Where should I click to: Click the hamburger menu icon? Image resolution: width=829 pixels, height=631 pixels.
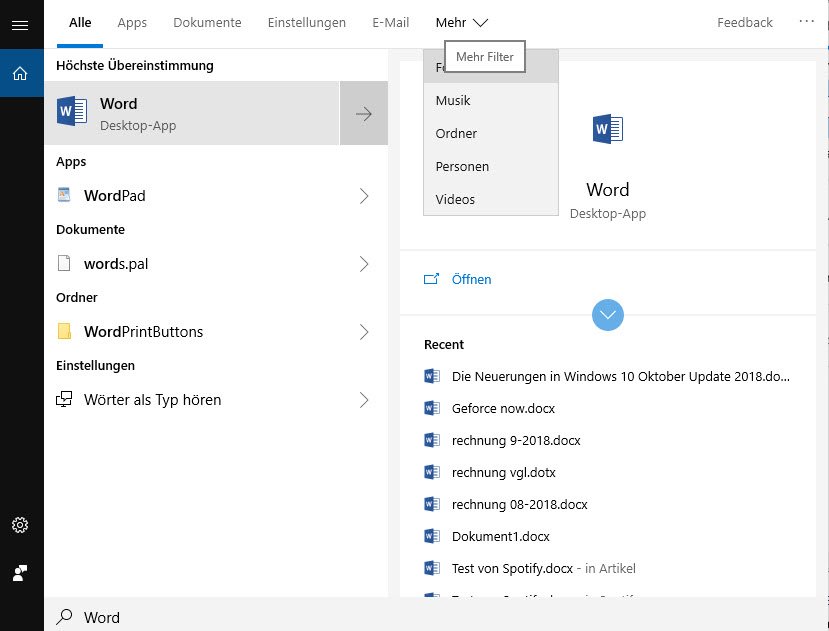click(20, 25)
